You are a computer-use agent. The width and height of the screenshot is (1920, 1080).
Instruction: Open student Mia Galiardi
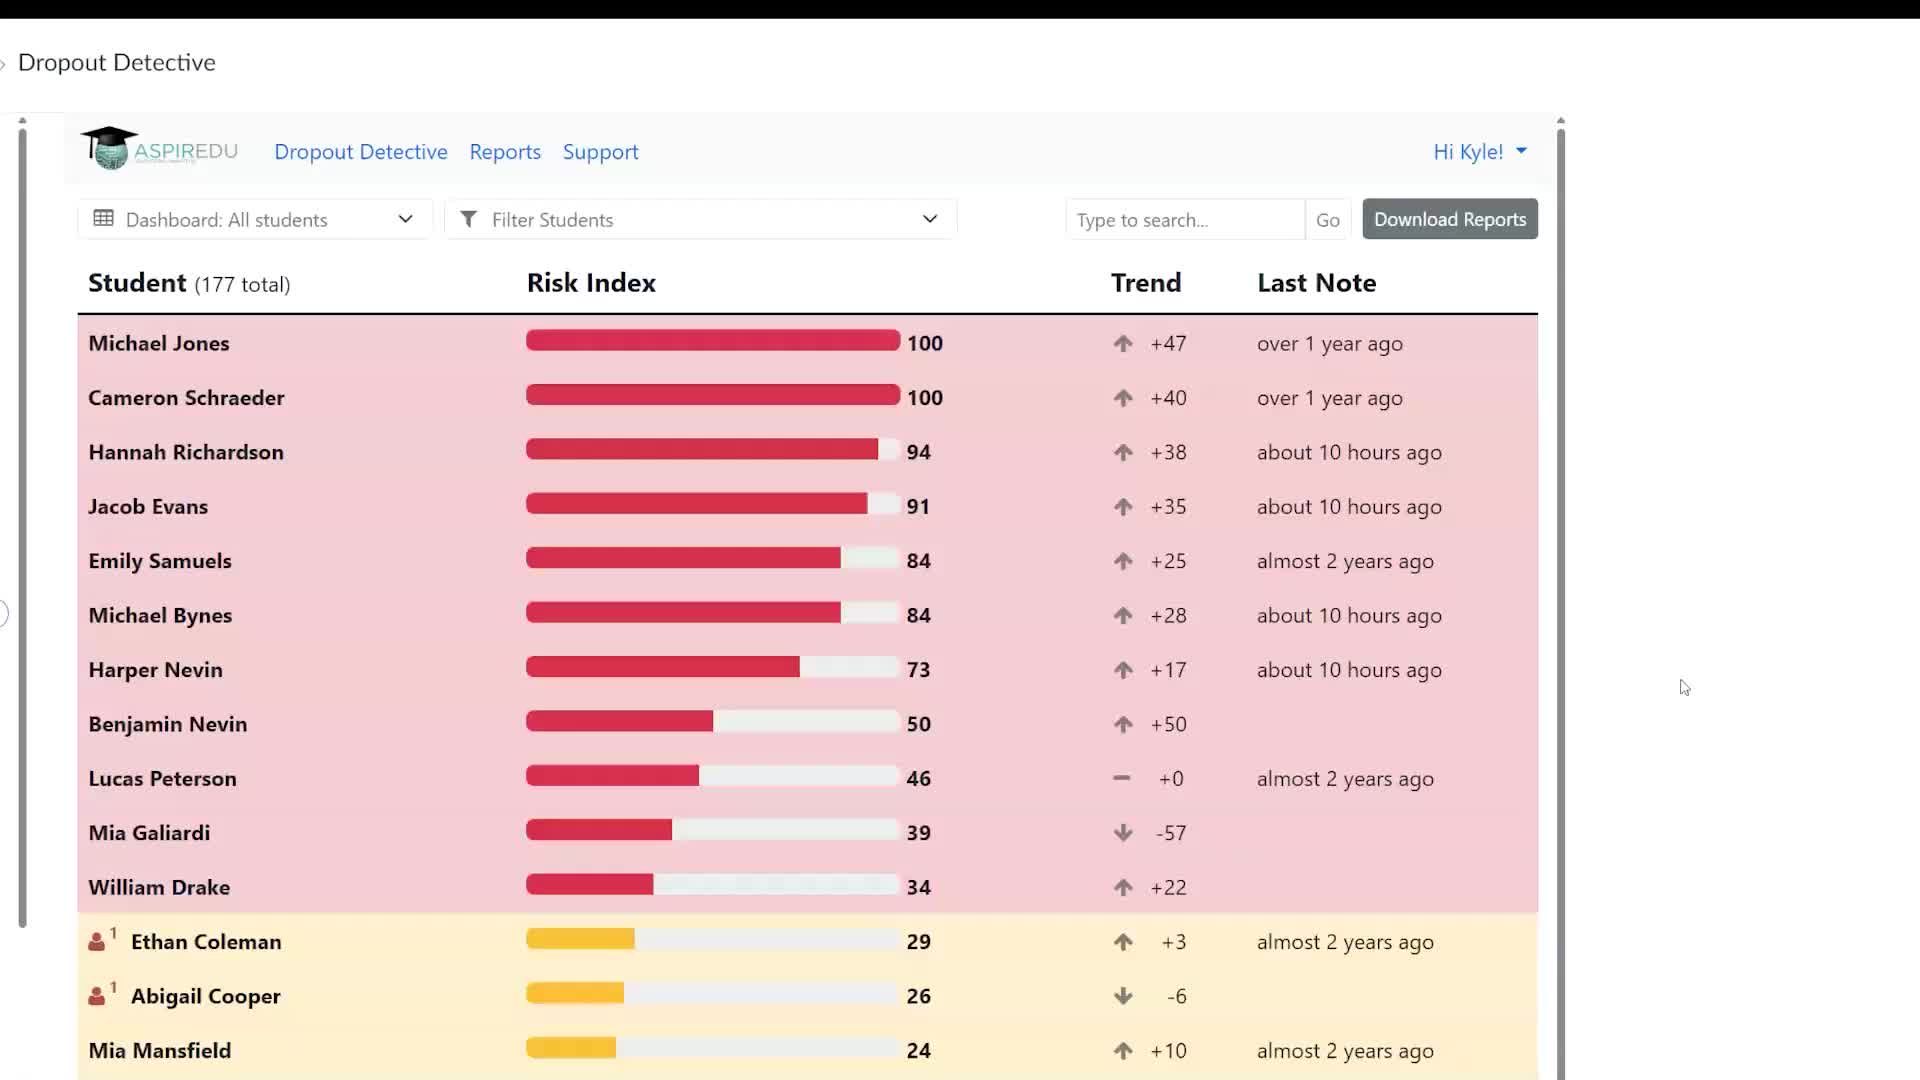pyautogui.click(x=149, y=833)
